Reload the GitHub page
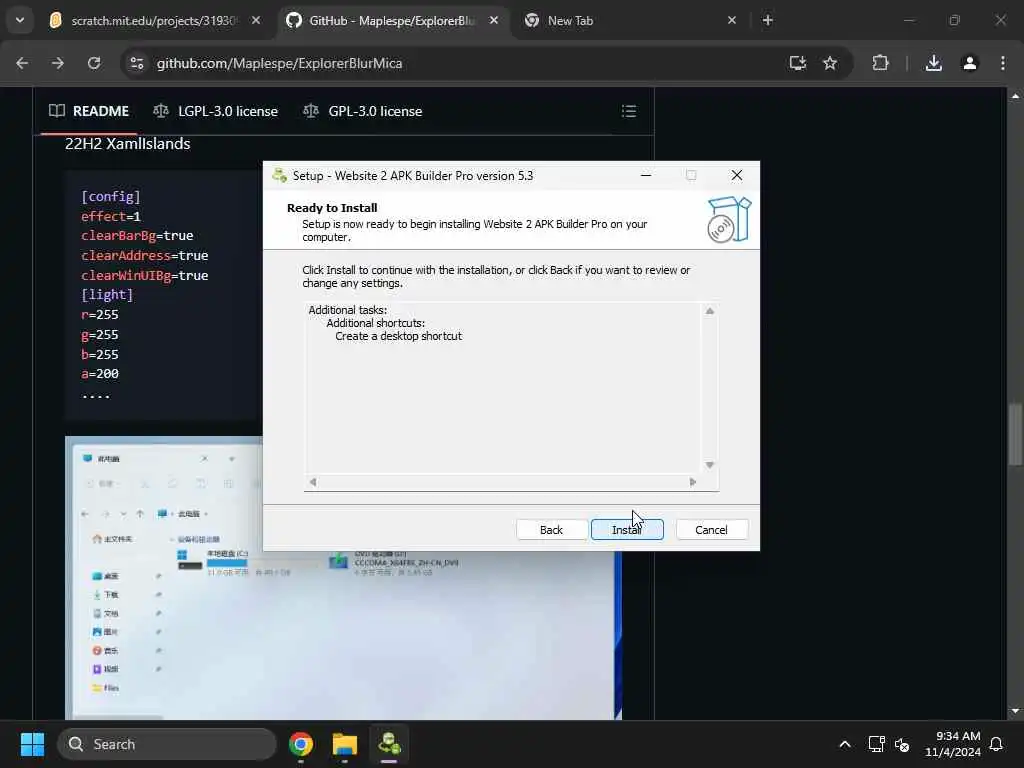 94,63
